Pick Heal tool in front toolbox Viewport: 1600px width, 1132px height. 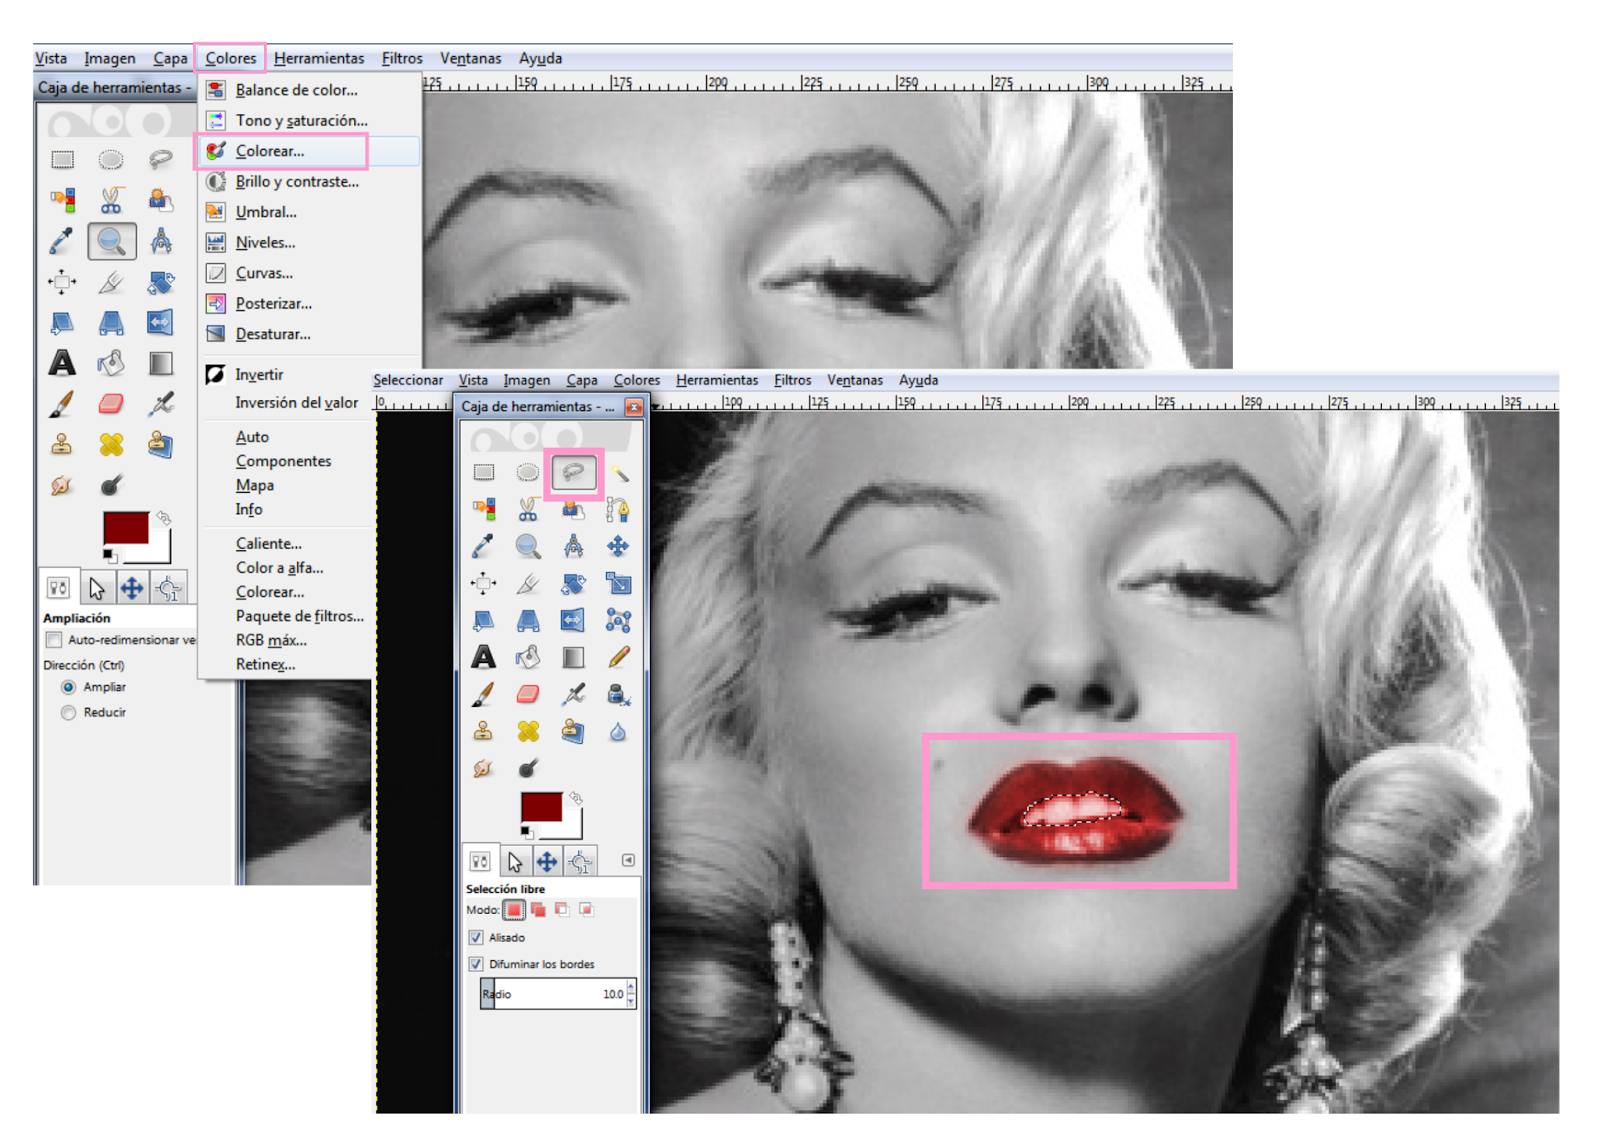pos(528,732)
